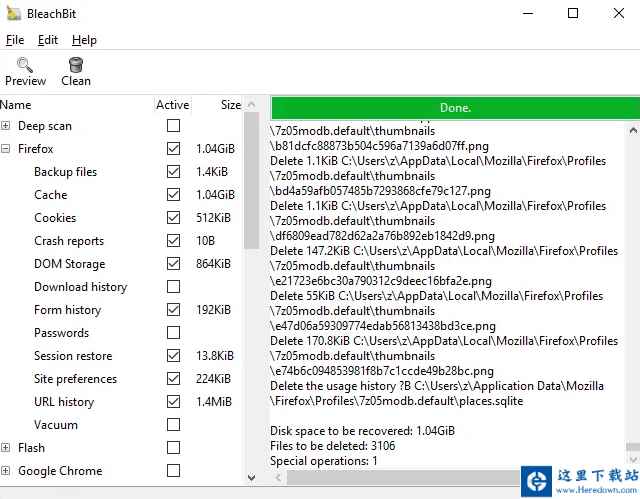The width and height of the screenshot is (640, 499).
Task: Uncheck Crash reports checkbox
Action: click(x=173, y=241)
